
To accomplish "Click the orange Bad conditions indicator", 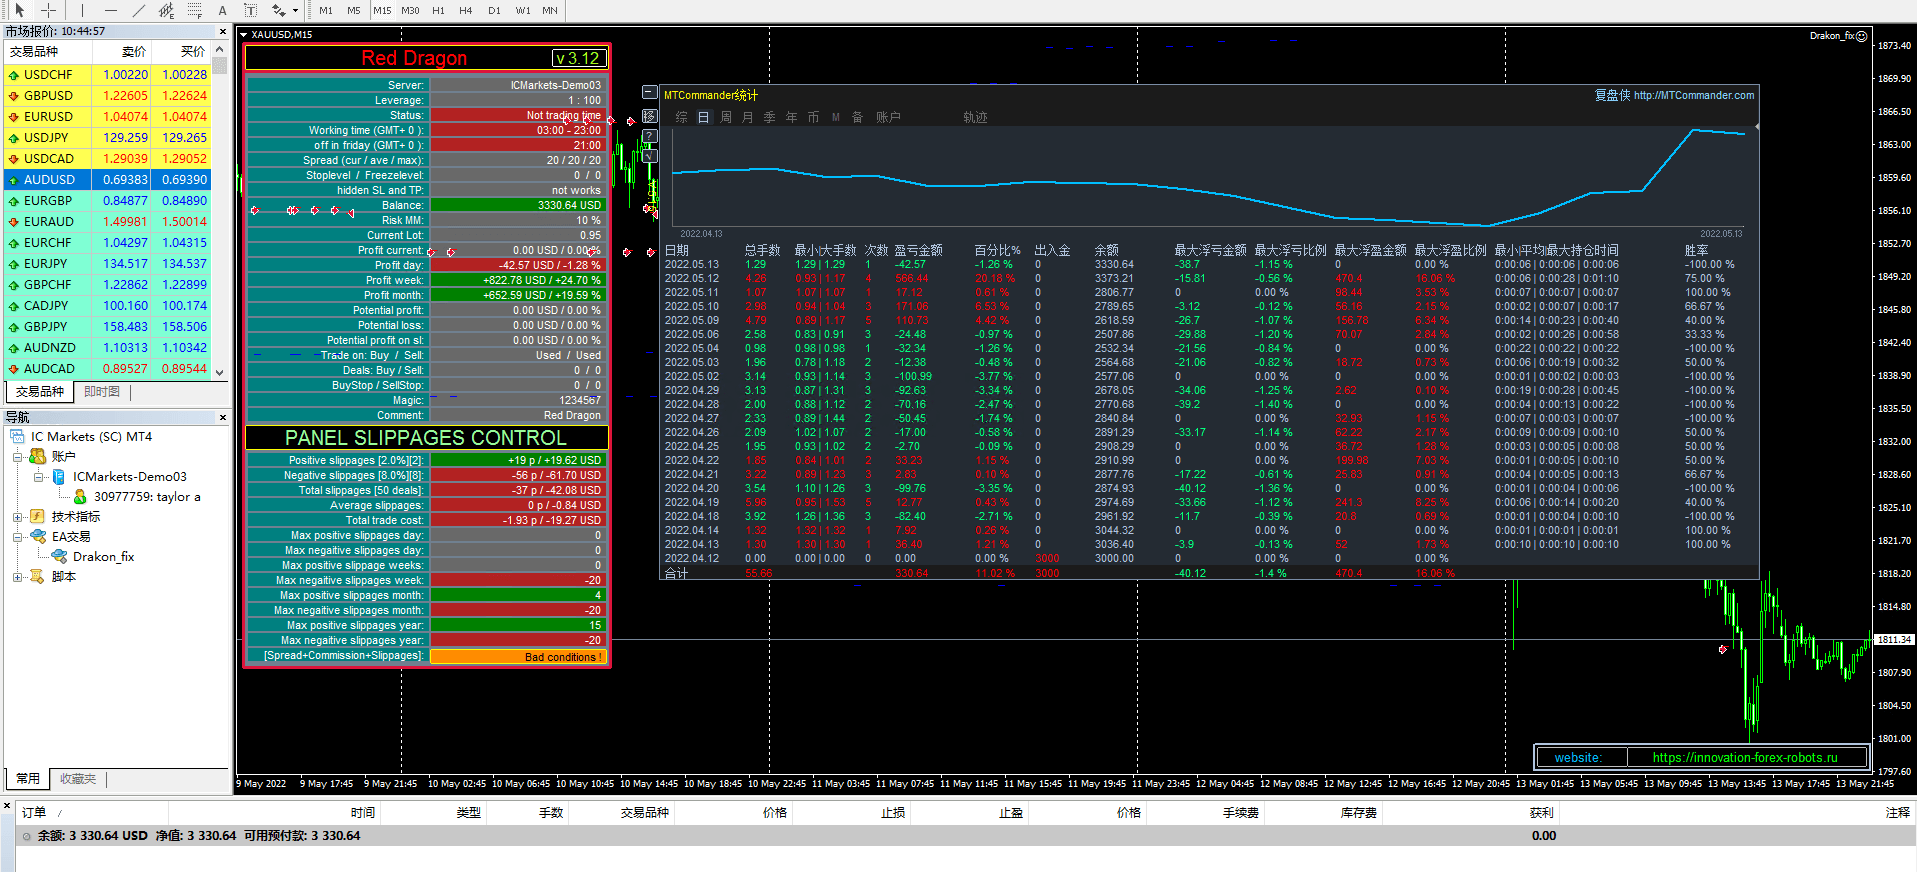I will pyautogui.click(x=518, y=657).
